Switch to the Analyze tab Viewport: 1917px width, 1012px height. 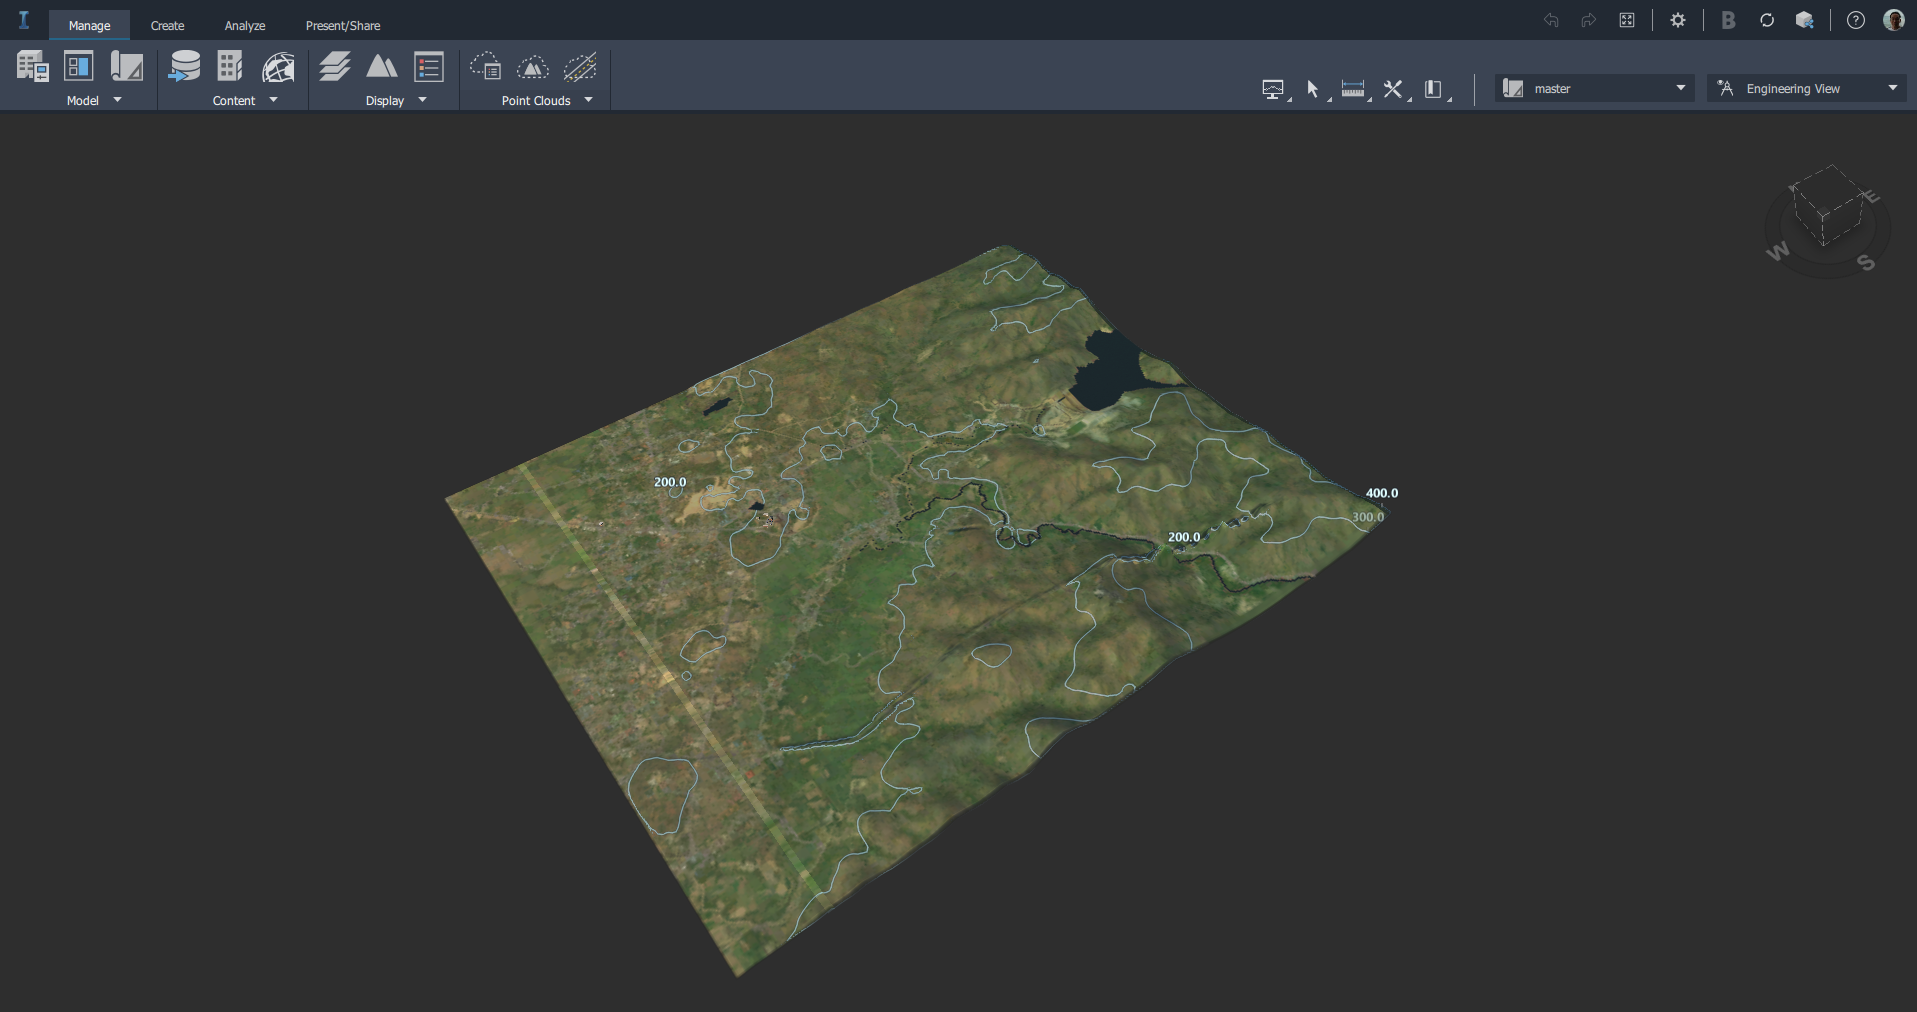tap(244, 25)
